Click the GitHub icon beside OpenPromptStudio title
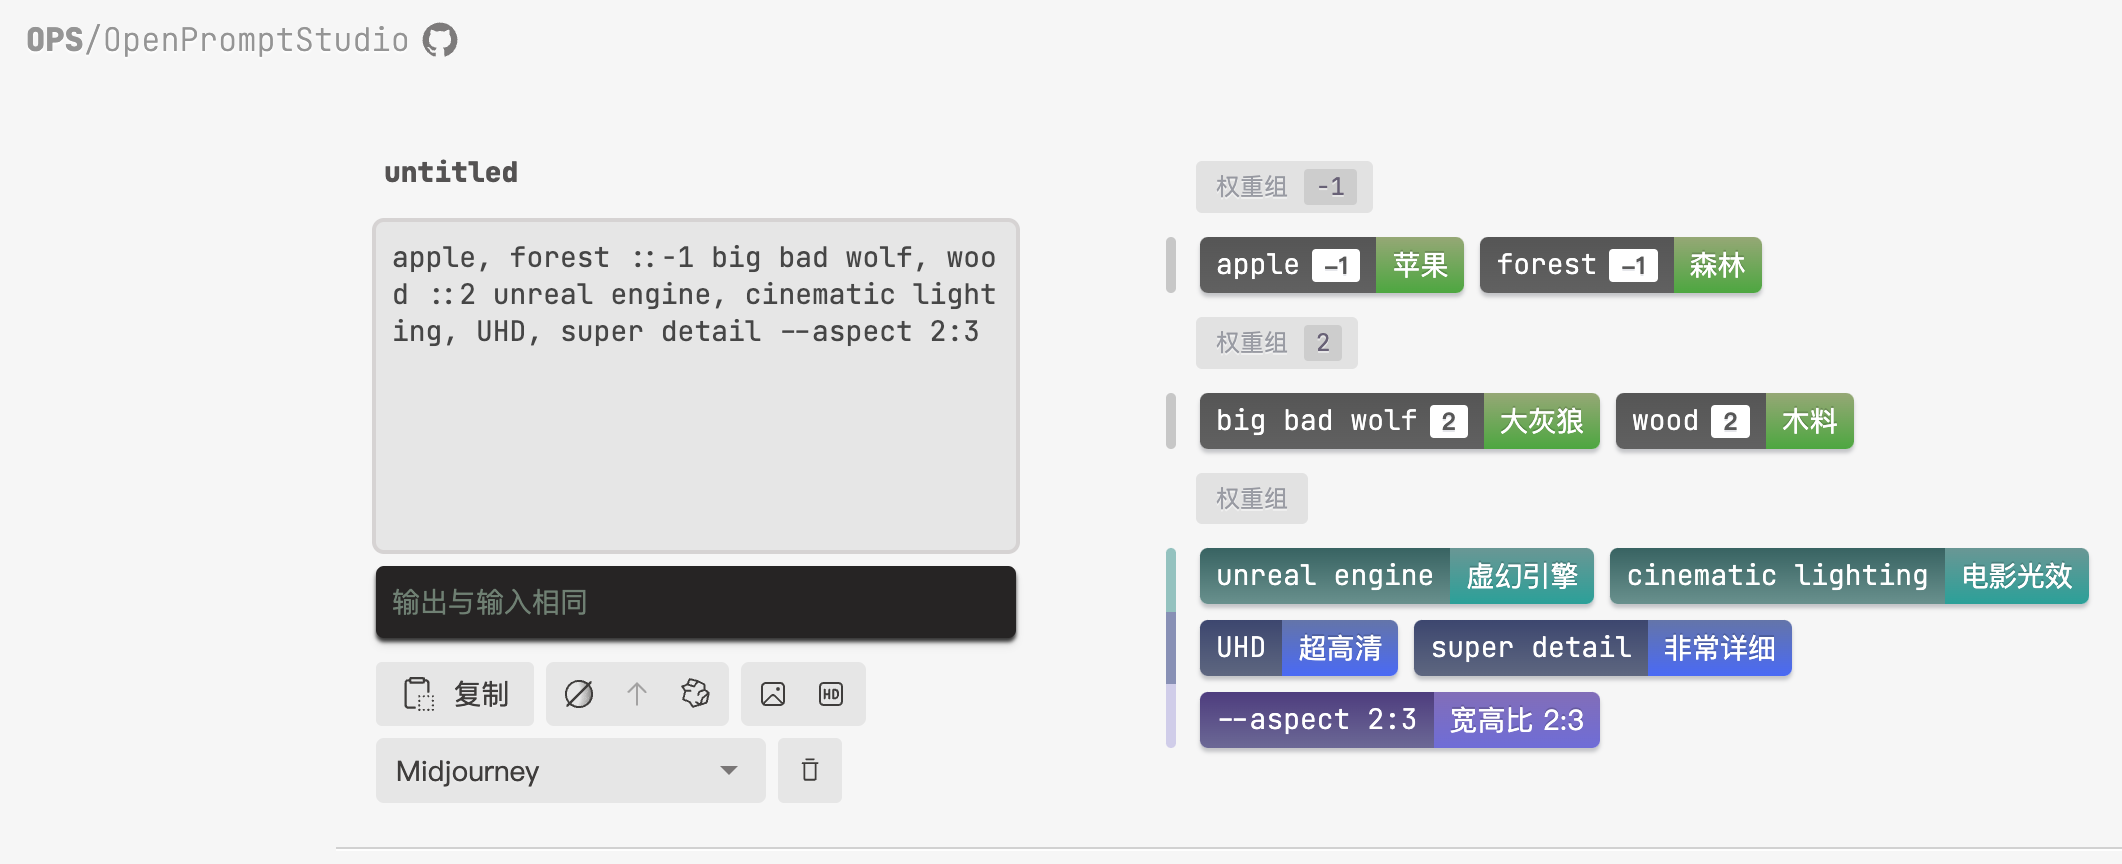The height and width of the screenshot is (864, 2122). click(x=438, y=38)
